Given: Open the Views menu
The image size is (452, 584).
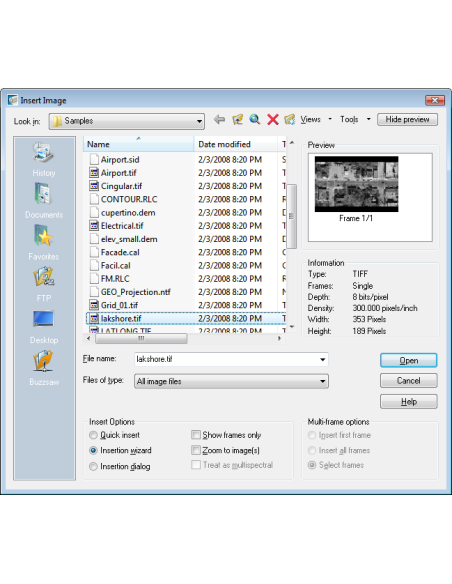Looking at the screenshot, I should point(311,120).
